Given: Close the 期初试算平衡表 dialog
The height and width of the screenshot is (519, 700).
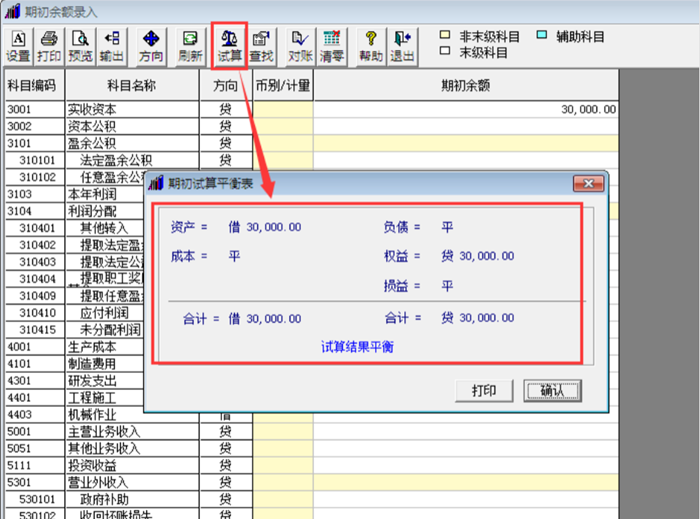Looking at the screenshot, I should [588, 183].
